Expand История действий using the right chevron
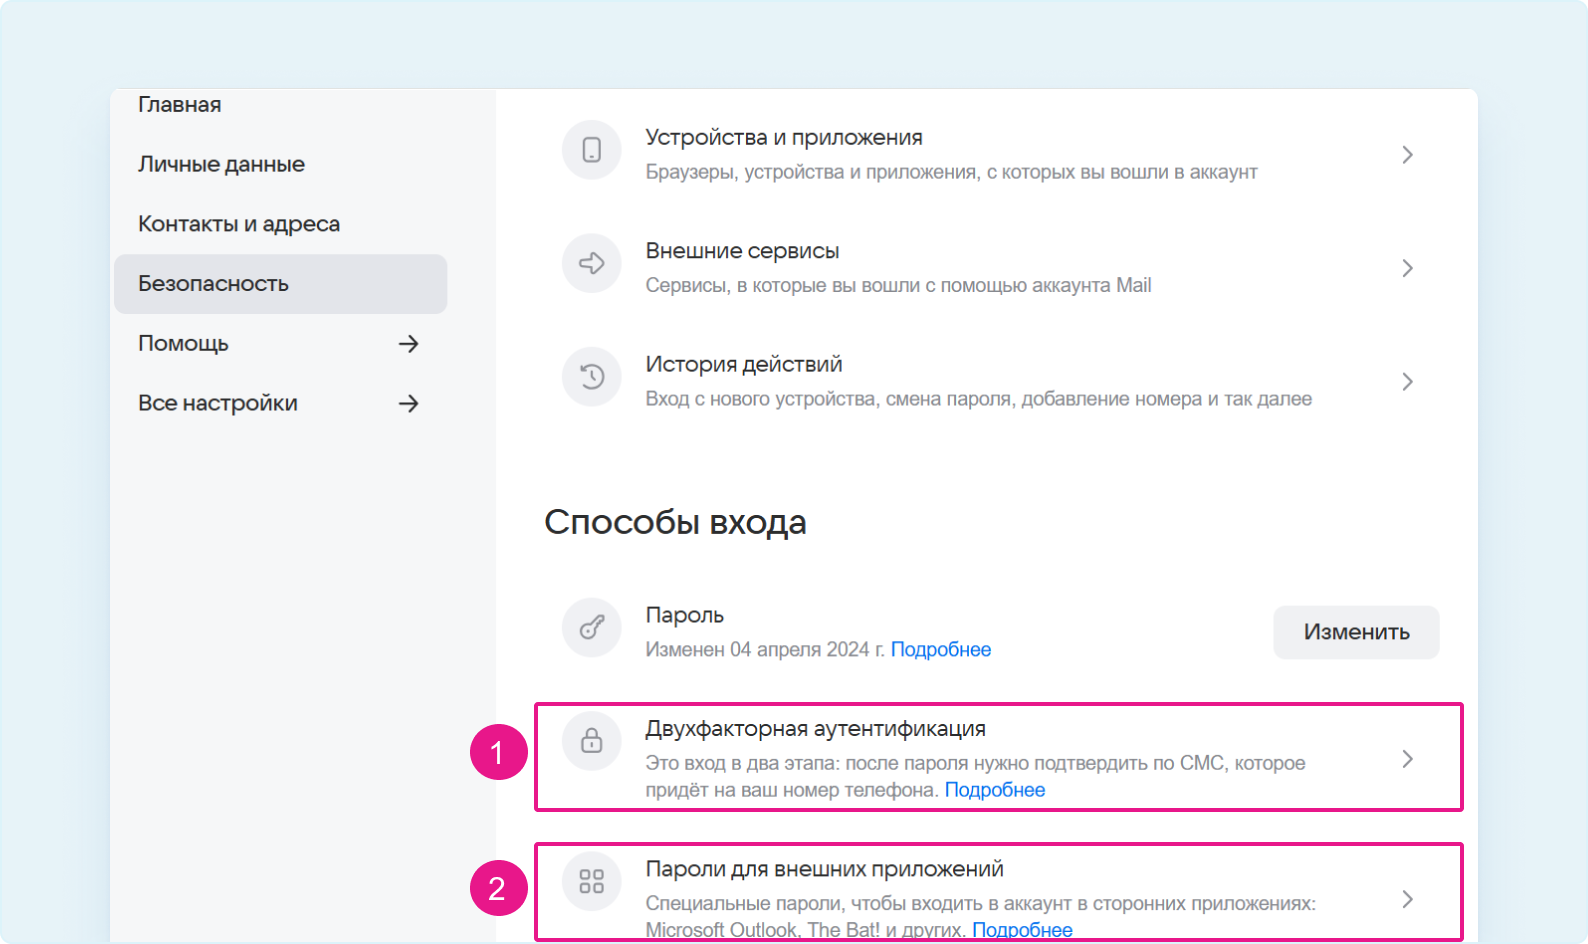The height and width of the screenshot is (944, 1588). pyautogui.click(x=1407, y=382)
